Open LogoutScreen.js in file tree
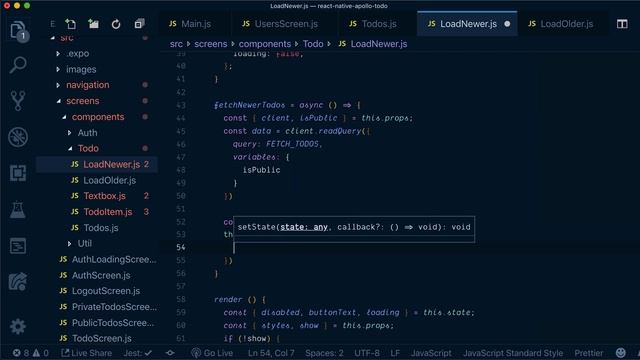The height and width of the screenshot is (360, 640). (x=106, y=291)
